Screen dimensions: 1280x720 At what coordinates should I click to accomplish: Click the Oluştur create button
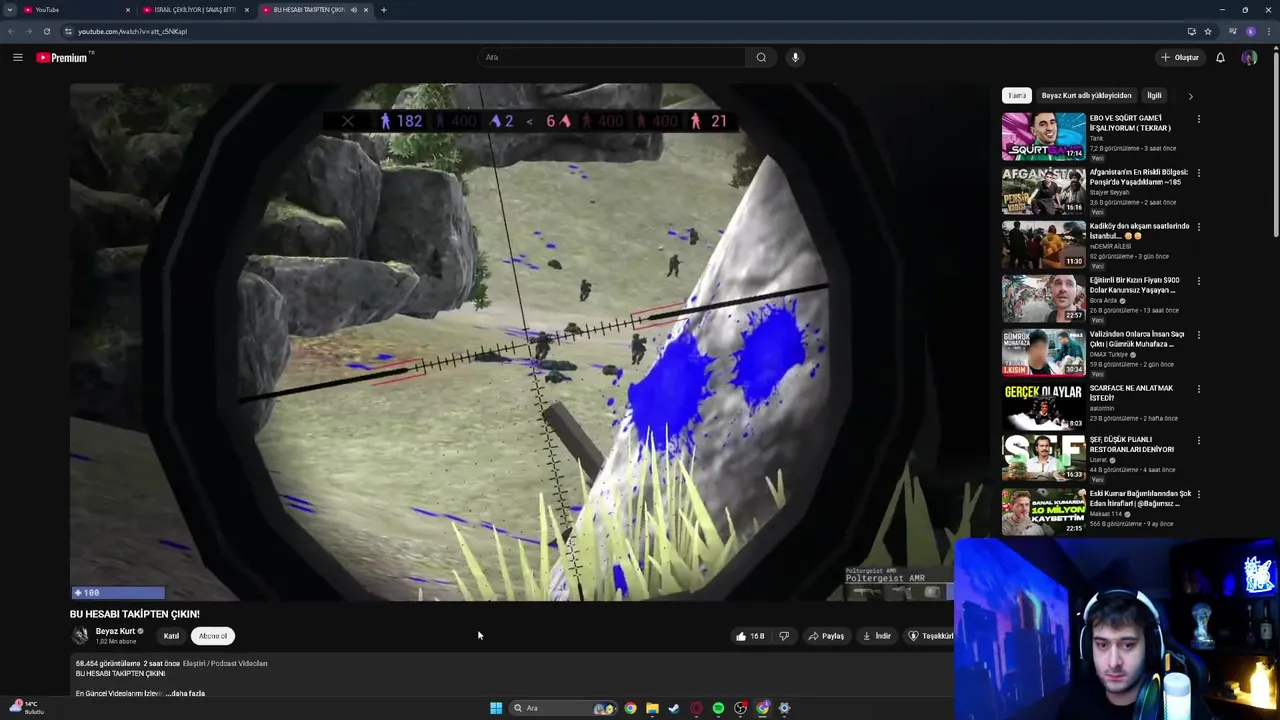pyautogui.click(x=1179, y=57)
